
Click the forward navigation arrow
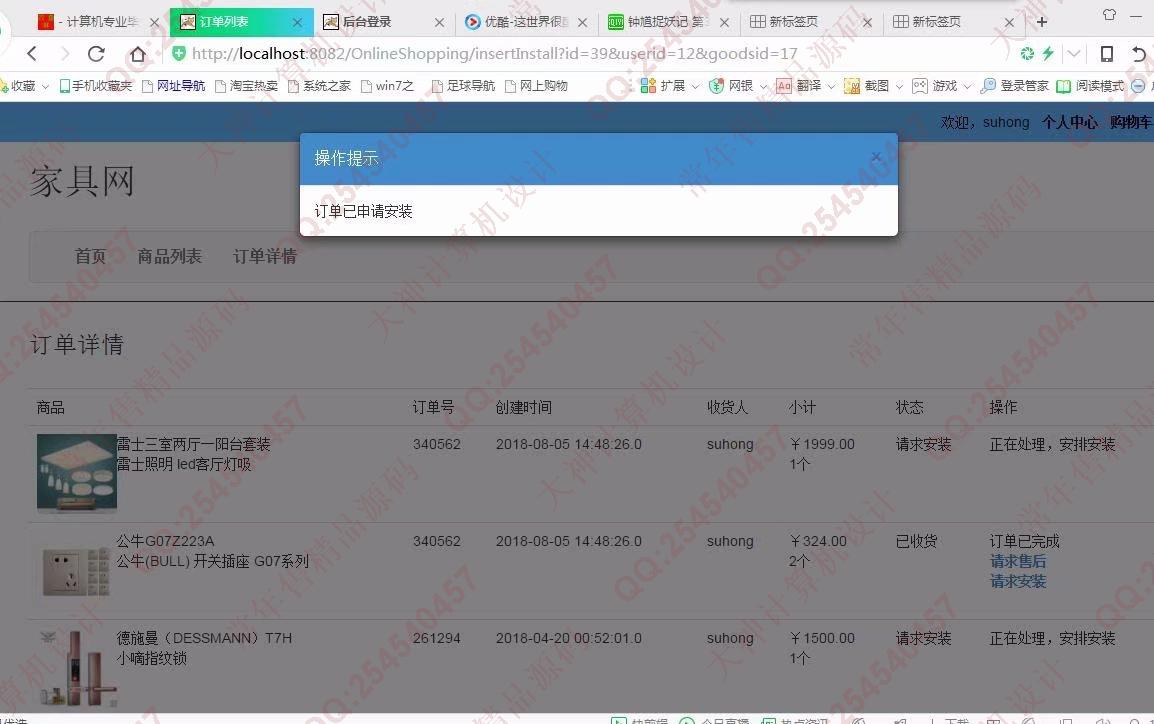coord(65,54)
